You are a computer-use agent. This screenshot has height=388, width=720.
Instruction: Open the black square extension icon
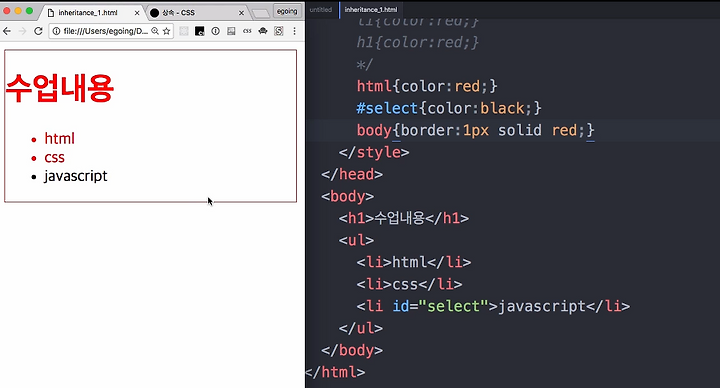(199, 31)
